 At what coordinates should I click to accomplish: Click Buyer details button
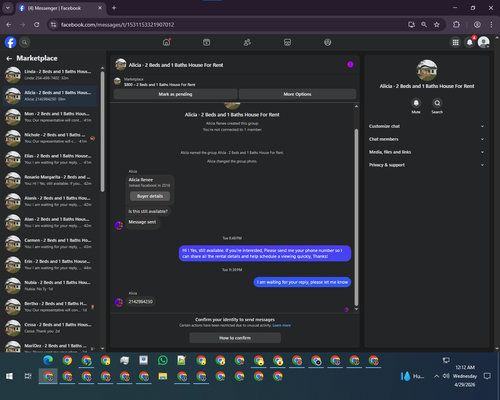(x=150, y=196)
